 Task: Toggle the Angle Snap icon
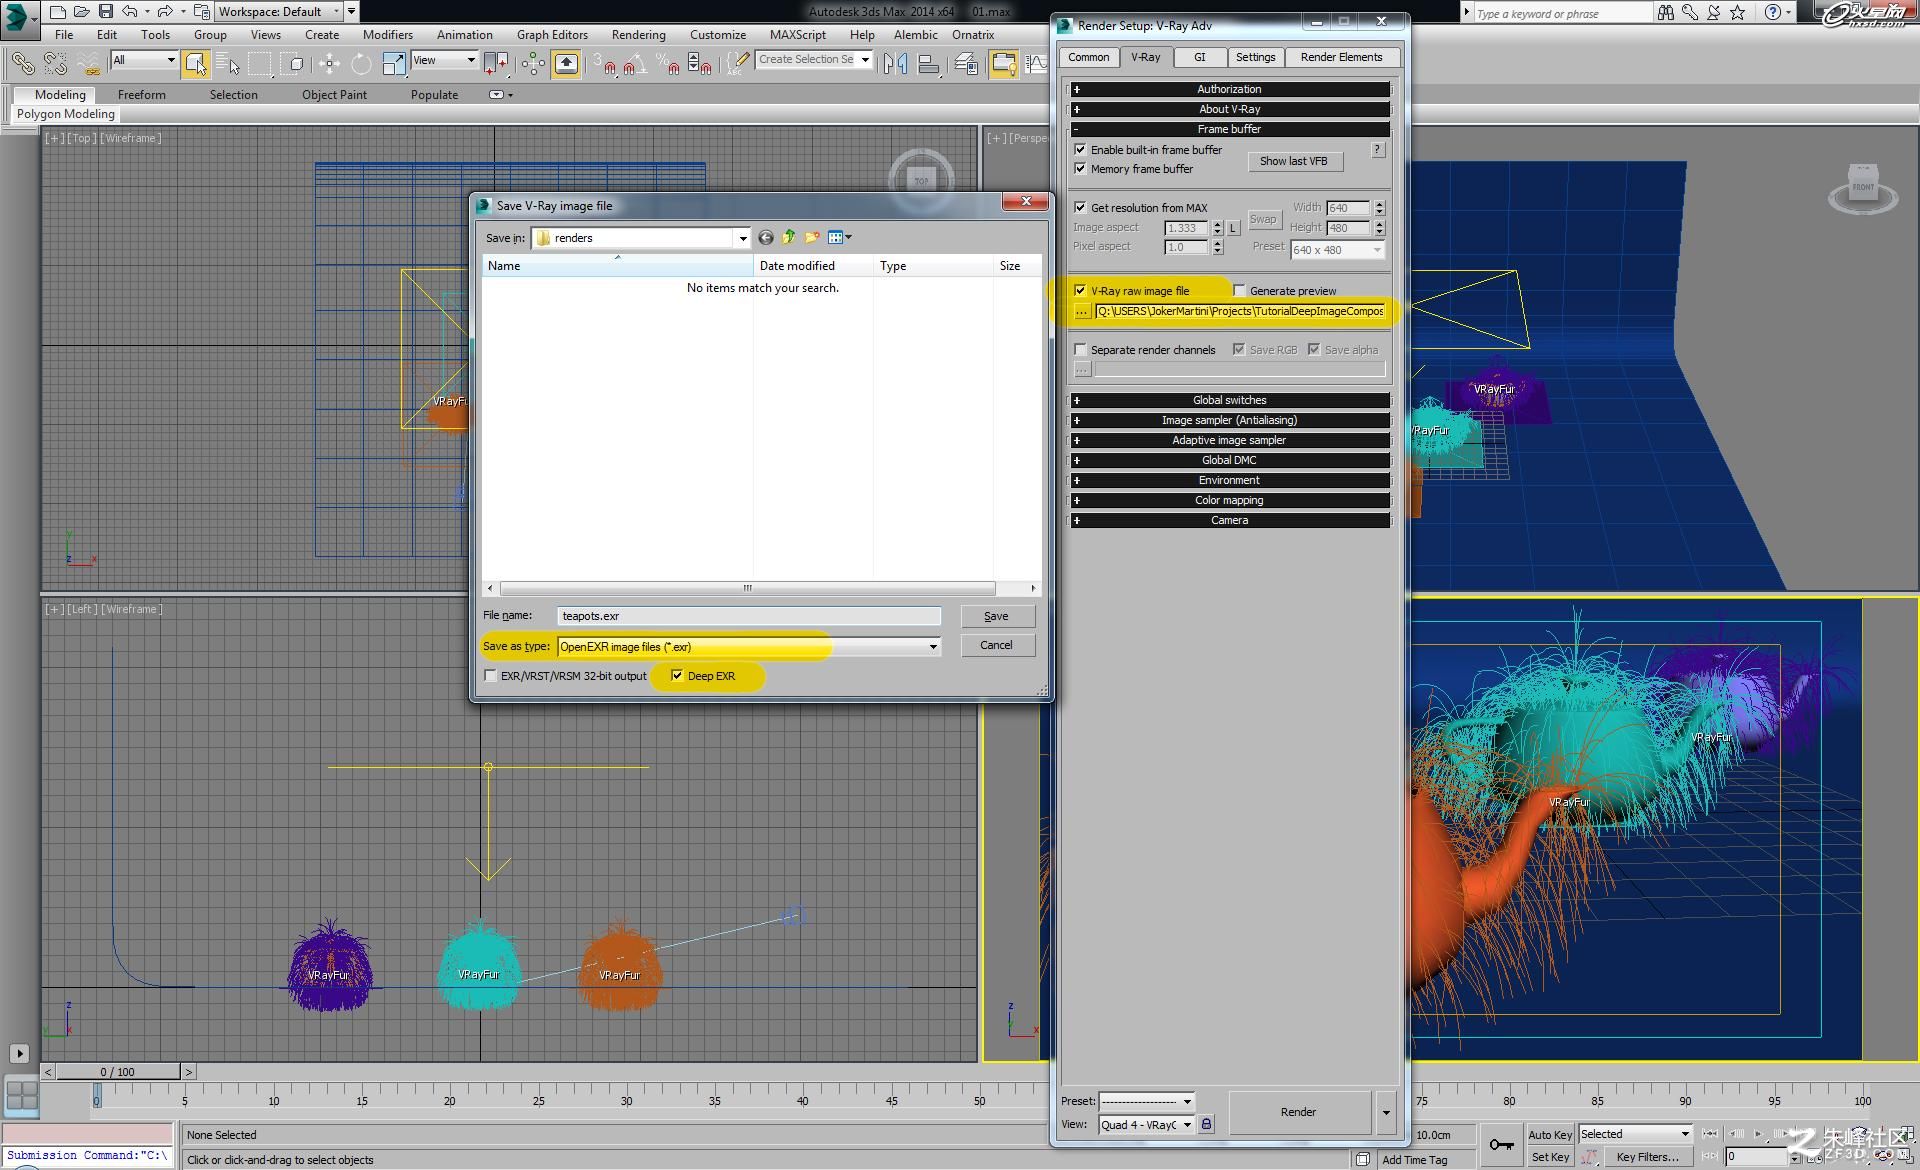(x=634, y=64)
